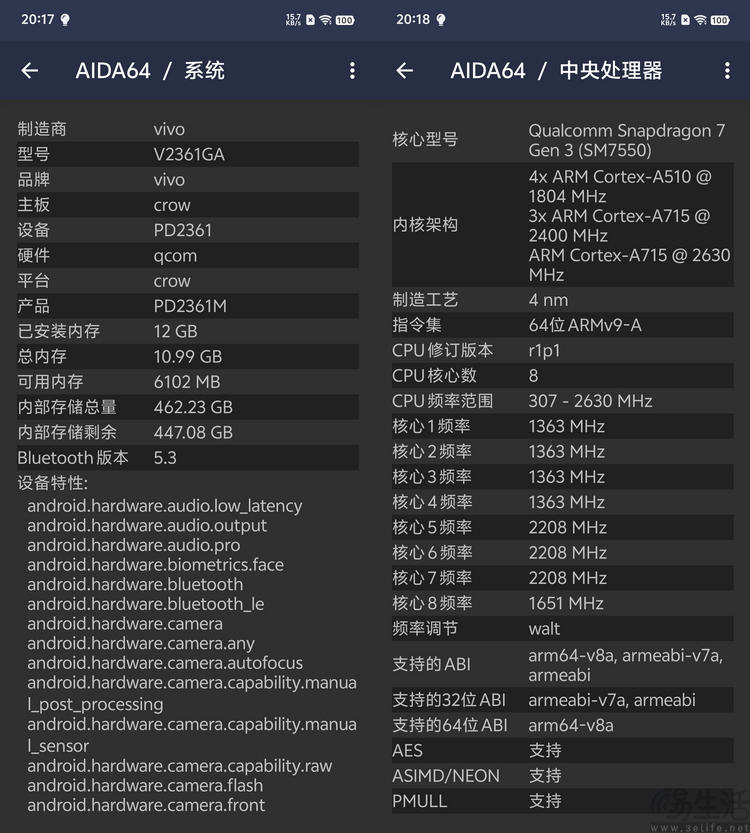The height and width of the screenshot is (833, 750).
Task: Tap lightbulb status icon beside 20:18
Action: (x=441, y=20)
